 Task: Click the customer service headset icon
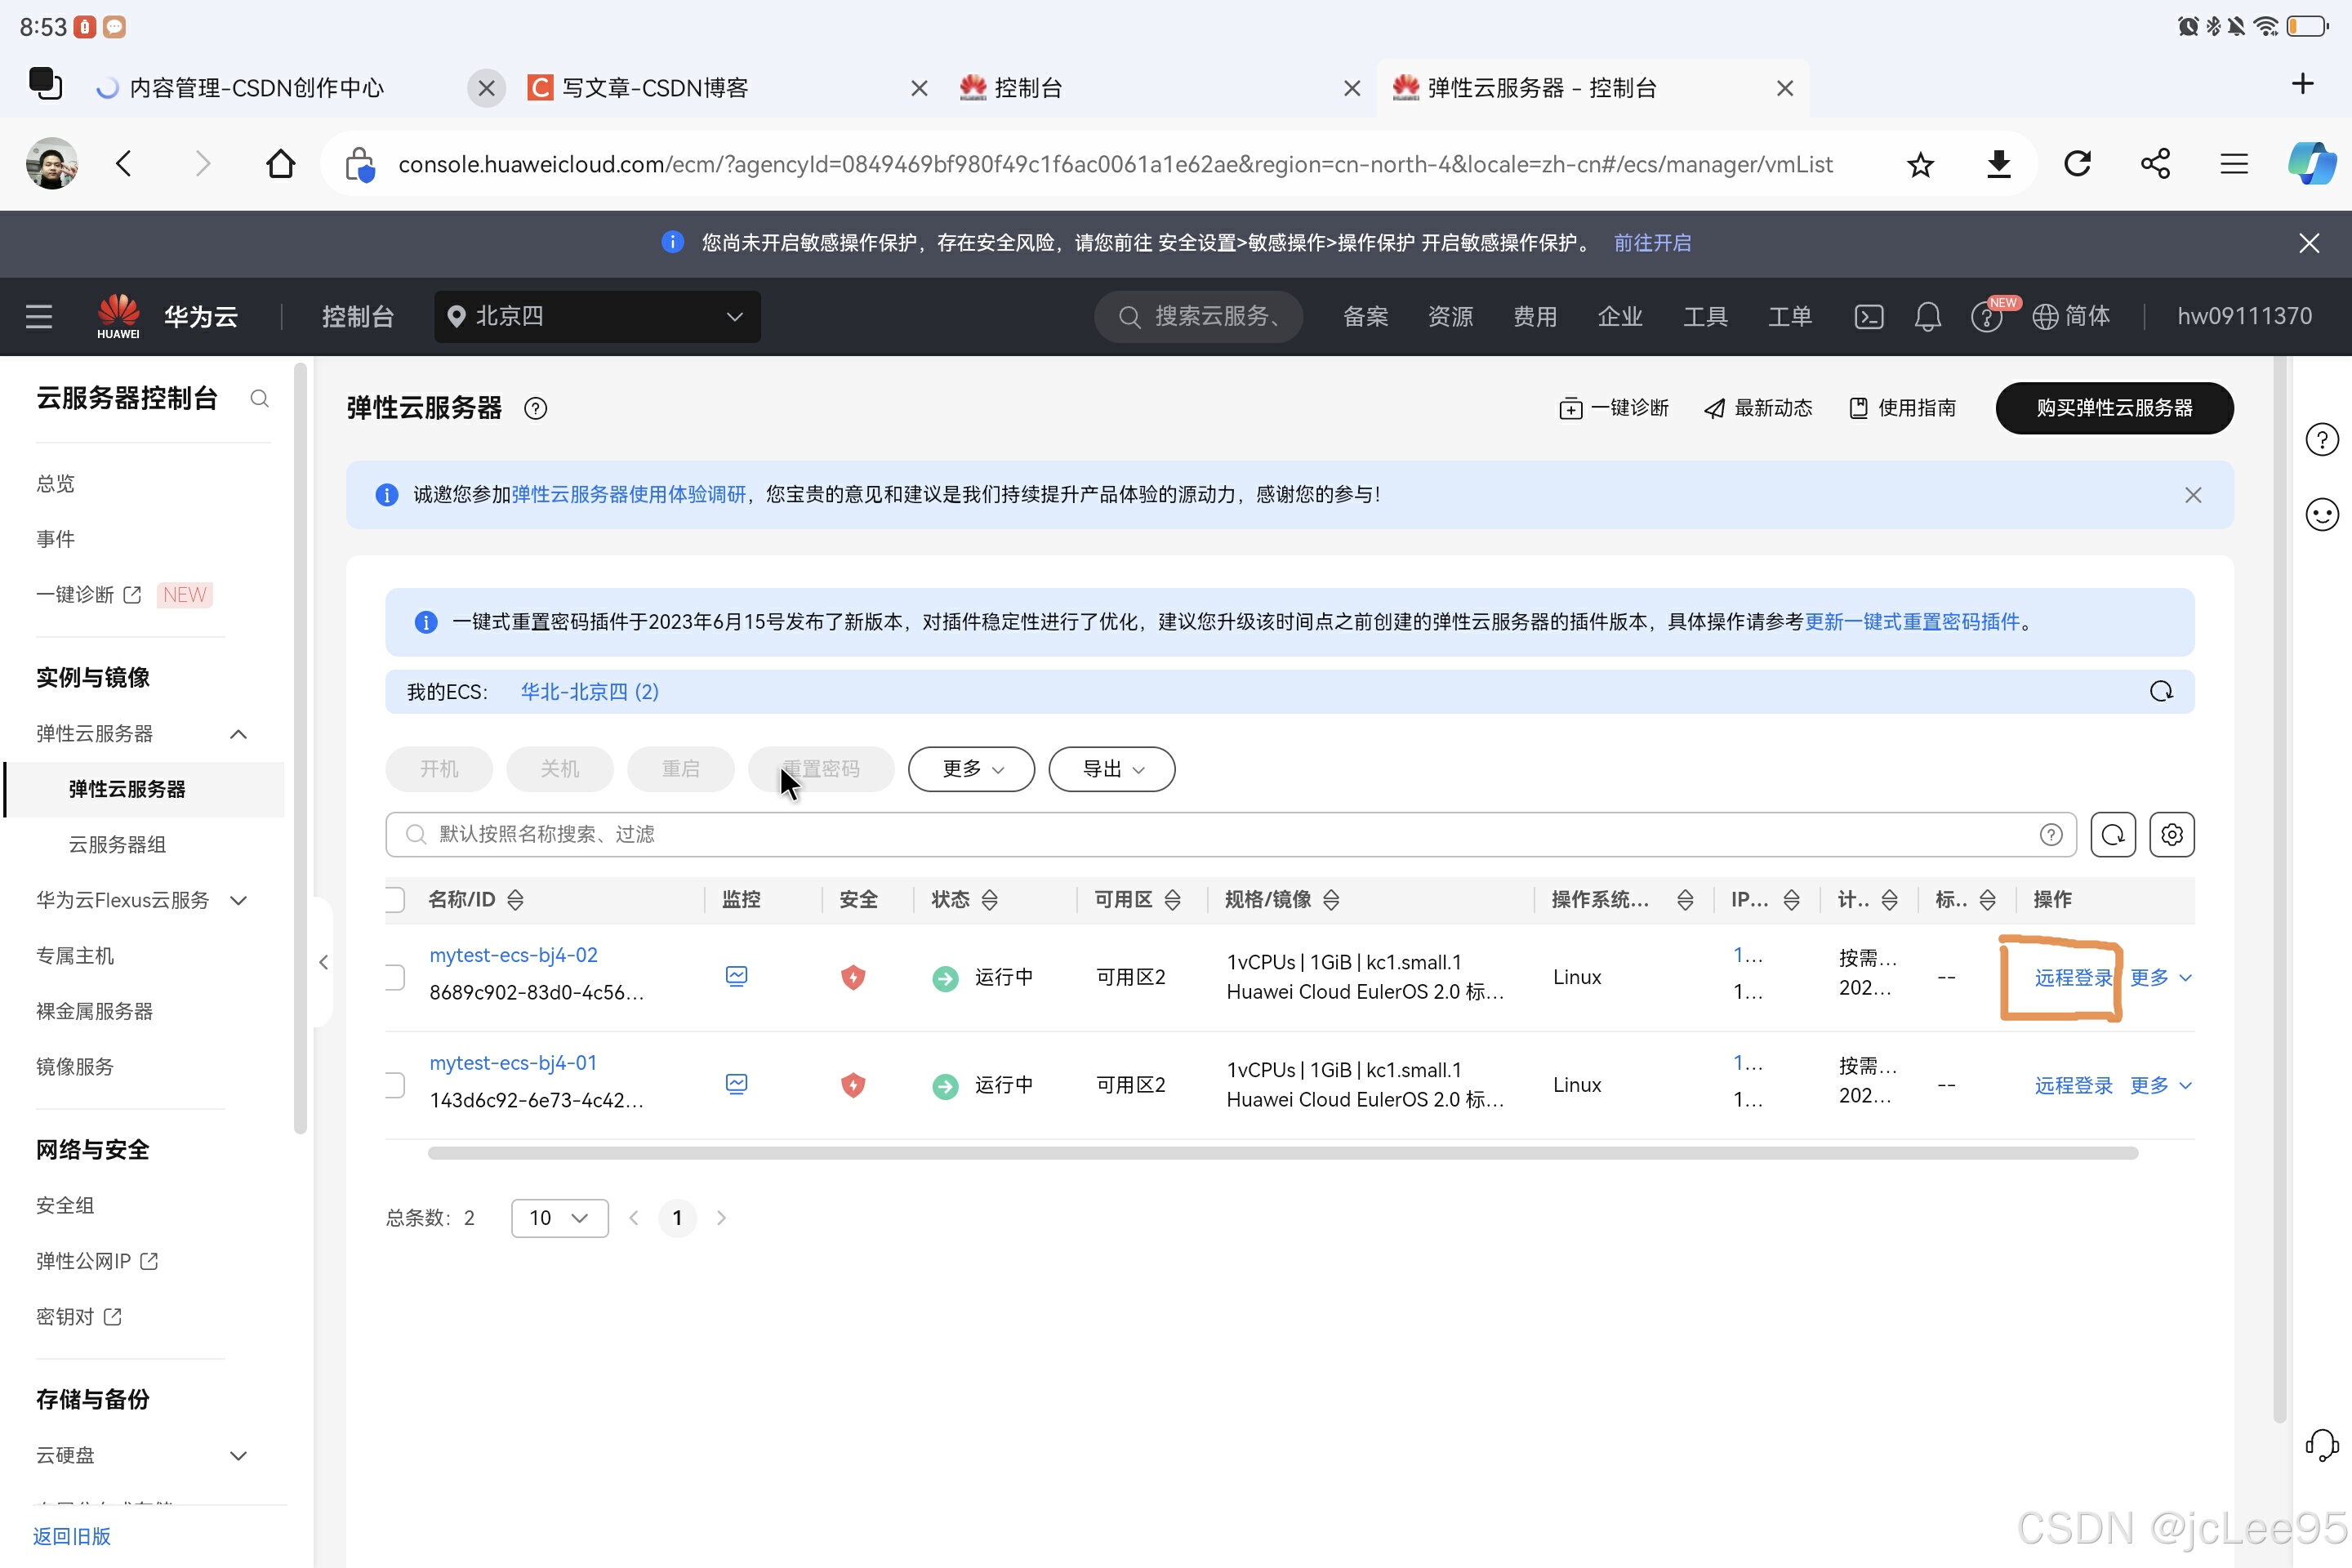2321,1445
